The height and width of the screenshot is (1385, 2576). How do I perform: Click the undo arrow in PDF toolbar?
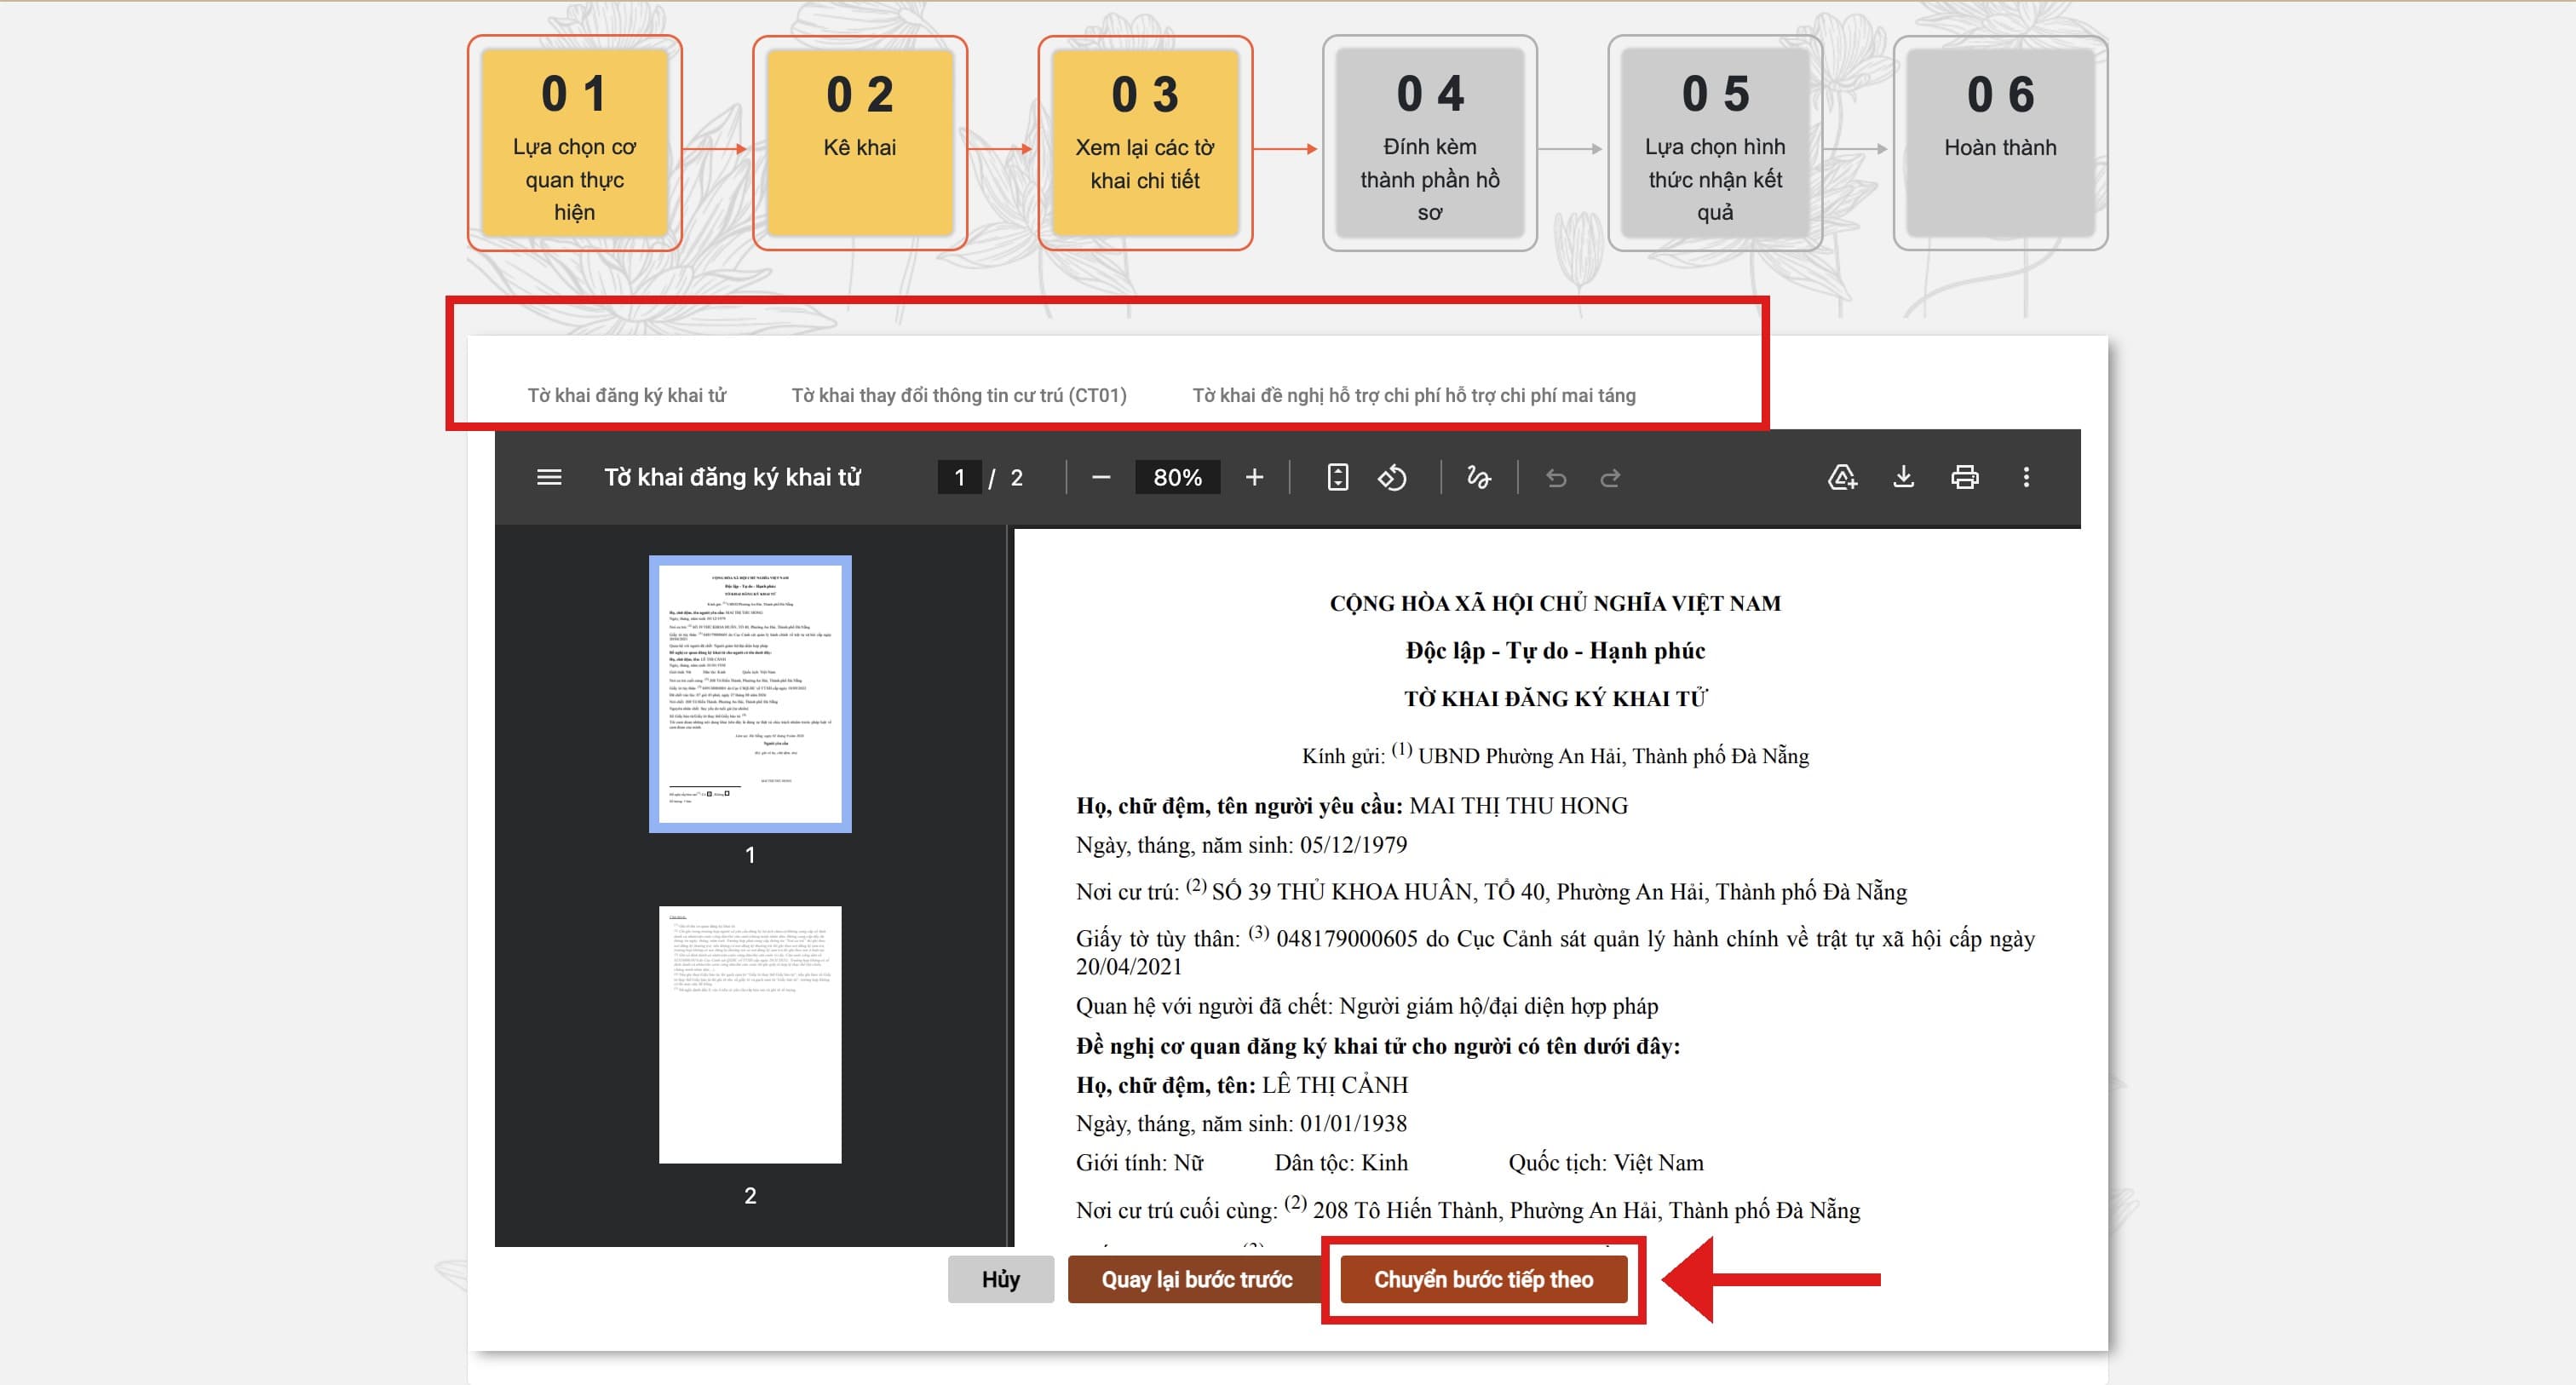1555,478
